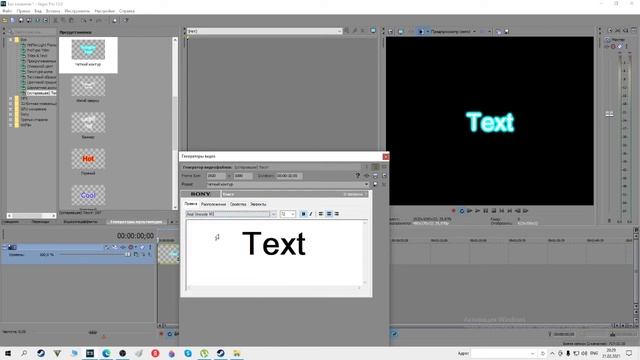
Task: Toggle loop playback below the timeline
Action: click(170, 334)
